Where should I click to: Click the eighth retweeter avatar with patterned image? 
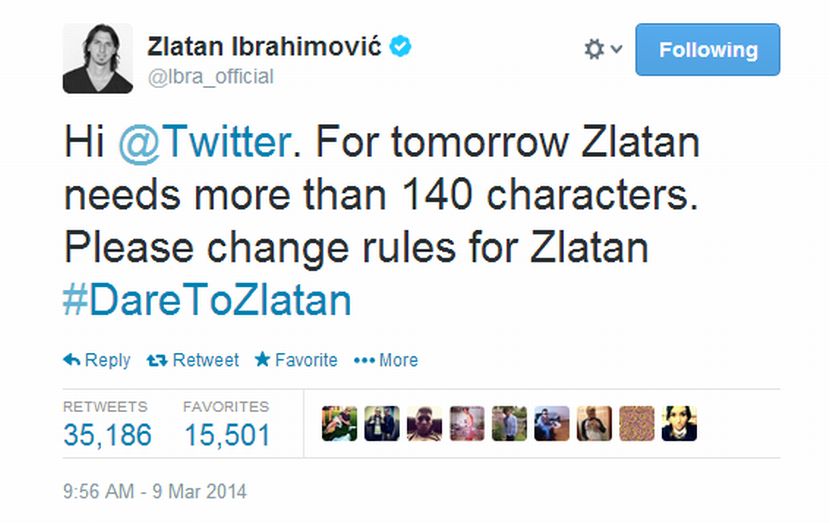click(x=637, y=424)
